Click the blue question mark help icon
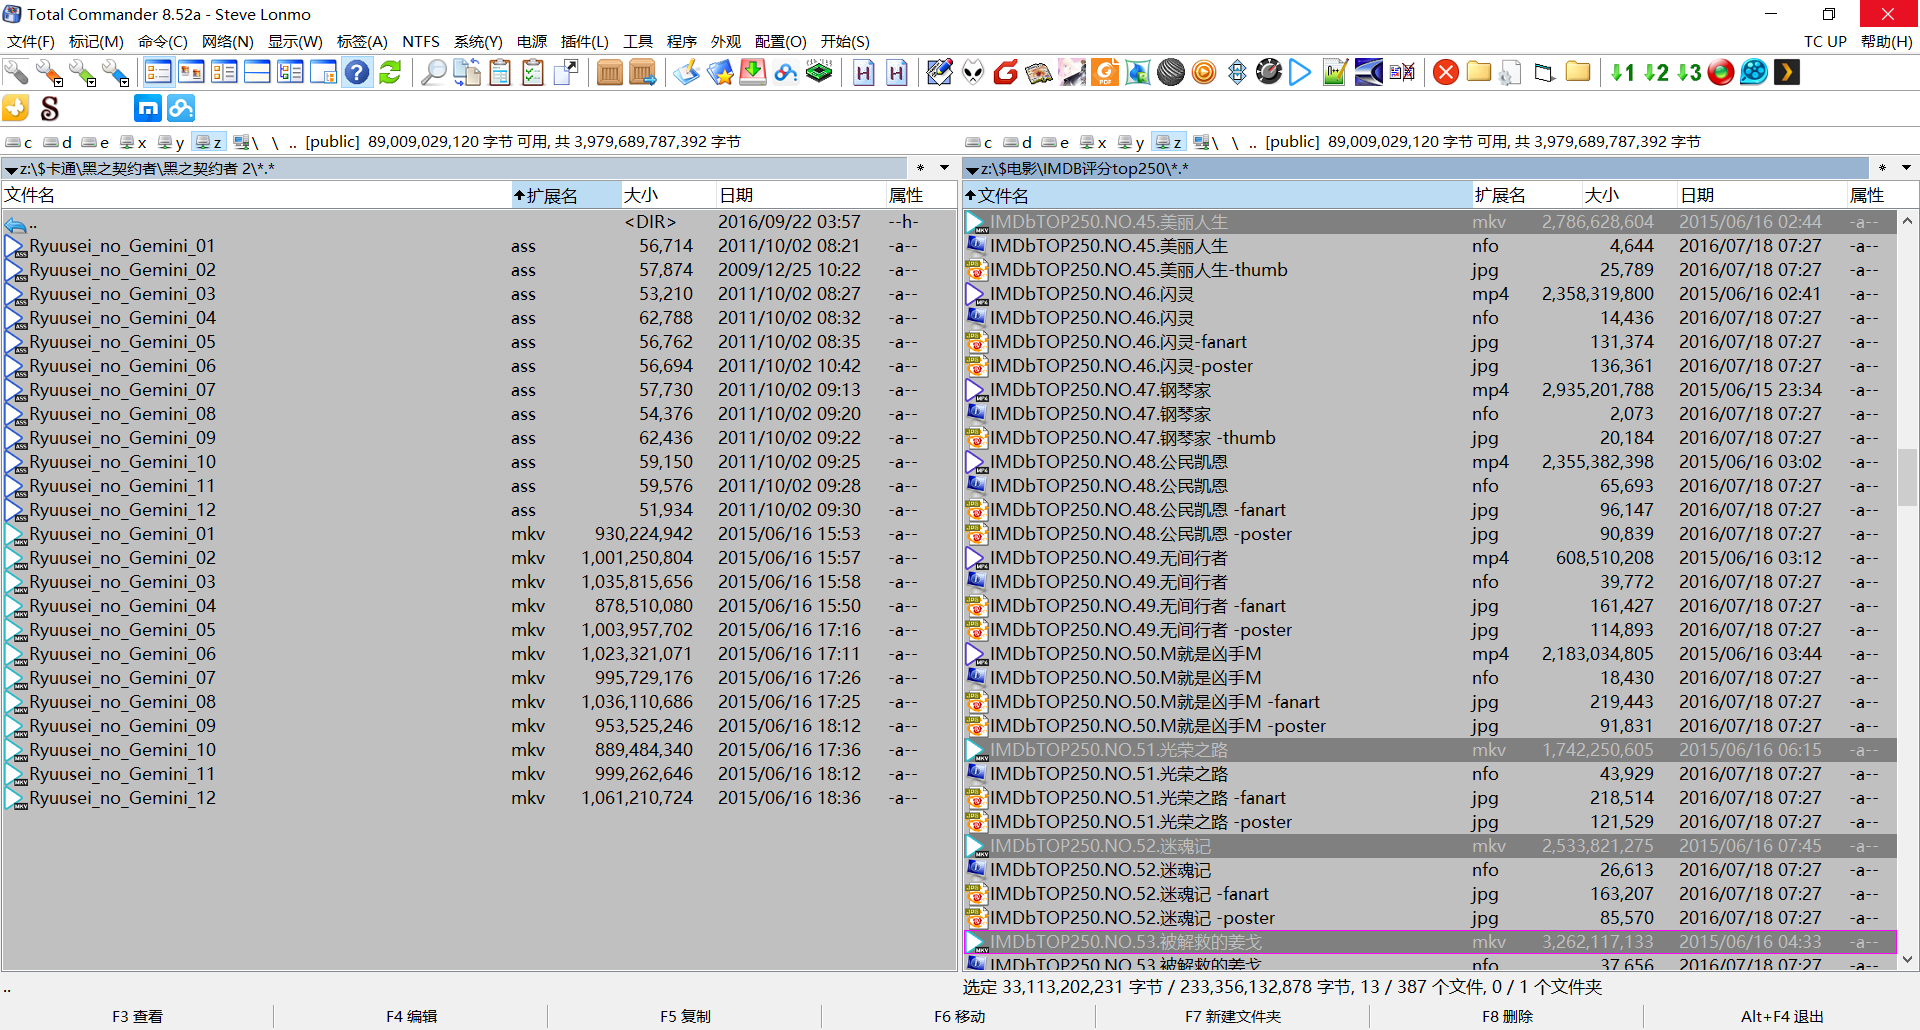Image resolution: width=1920 pixels, height=1030 pixels. point(357,72)
